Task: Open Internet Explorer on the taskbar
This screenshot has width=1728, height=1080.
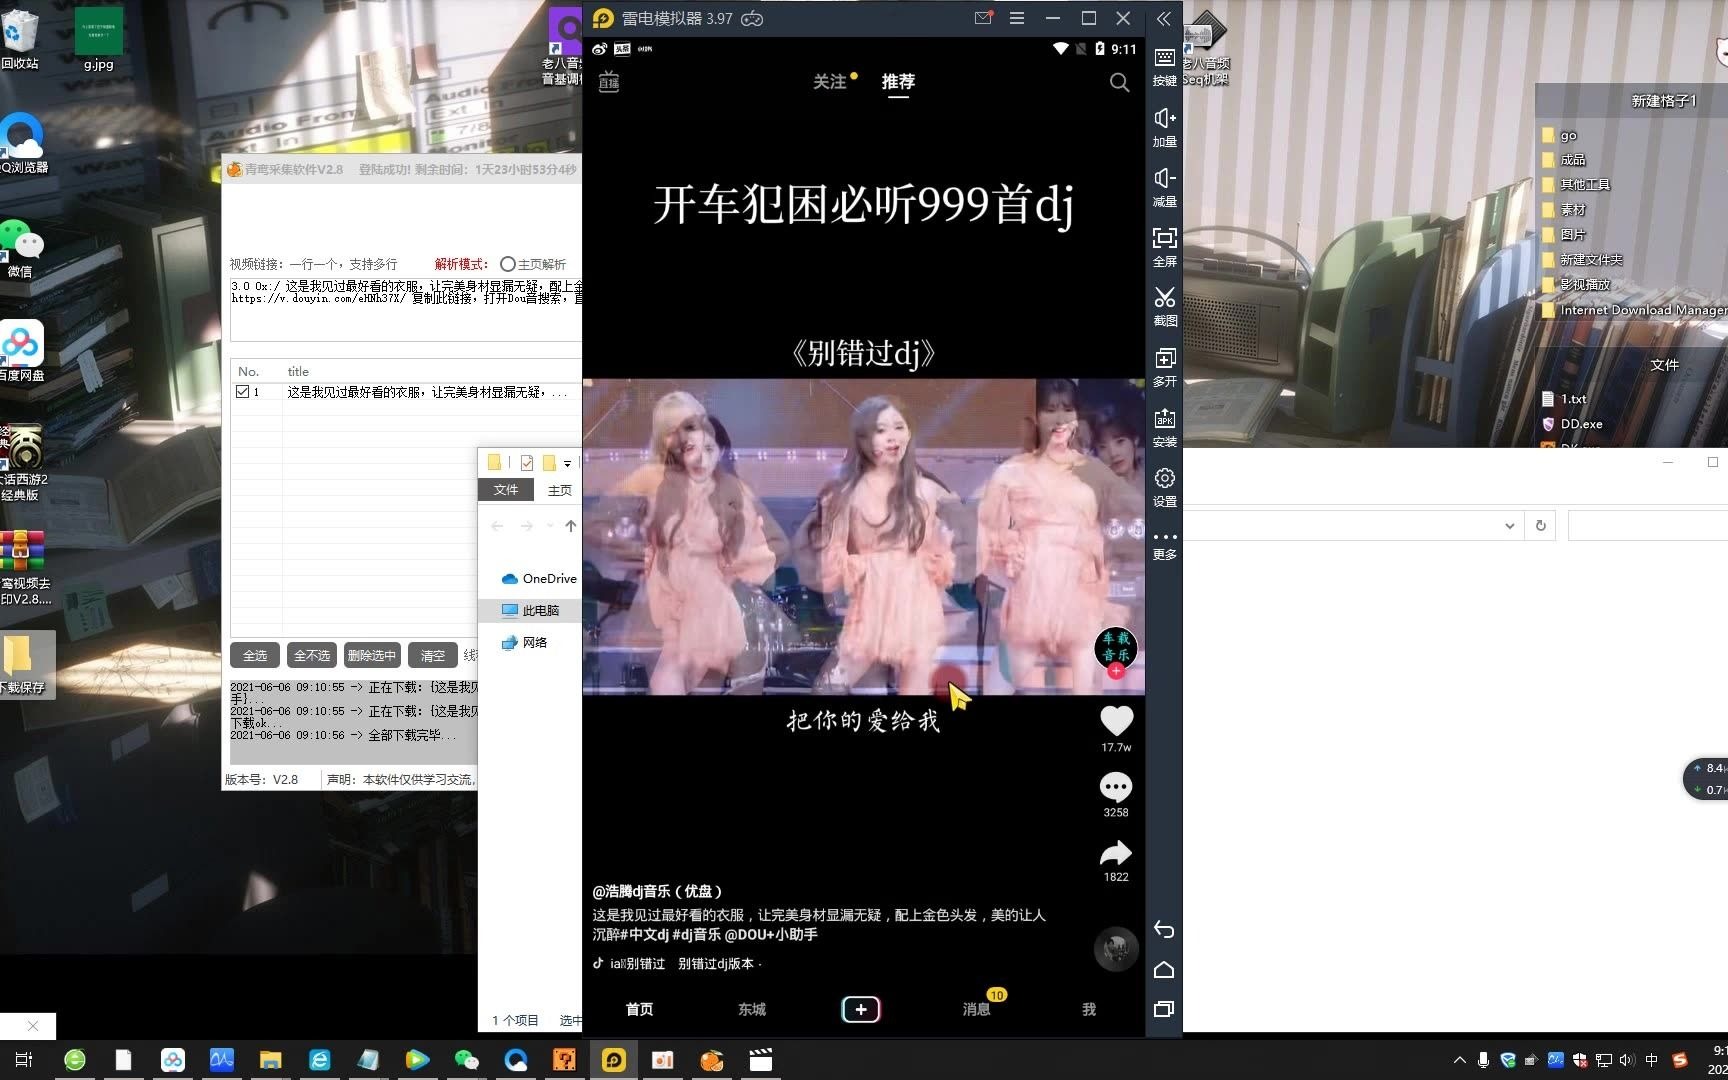Action: [x=319, y=1060]
